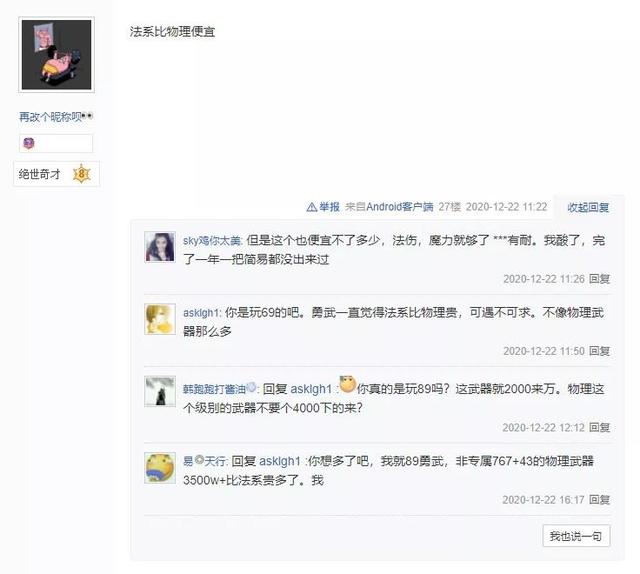Open the asklgh1 username in second comment
Viewport: 640px width, 574px height.
[201, 313]
